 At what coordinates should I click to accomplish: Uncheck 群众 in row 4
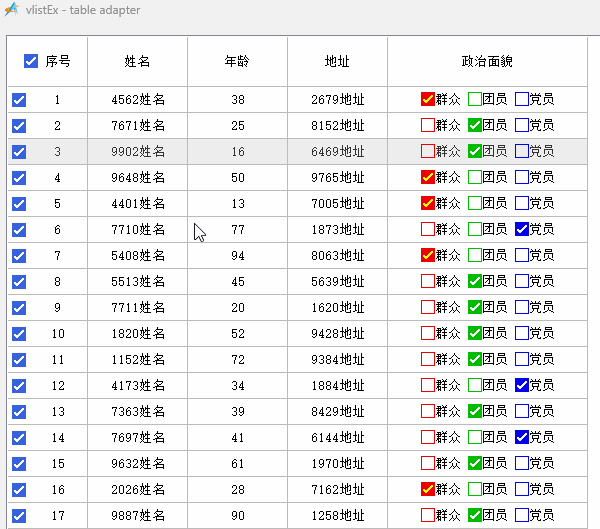427,177
